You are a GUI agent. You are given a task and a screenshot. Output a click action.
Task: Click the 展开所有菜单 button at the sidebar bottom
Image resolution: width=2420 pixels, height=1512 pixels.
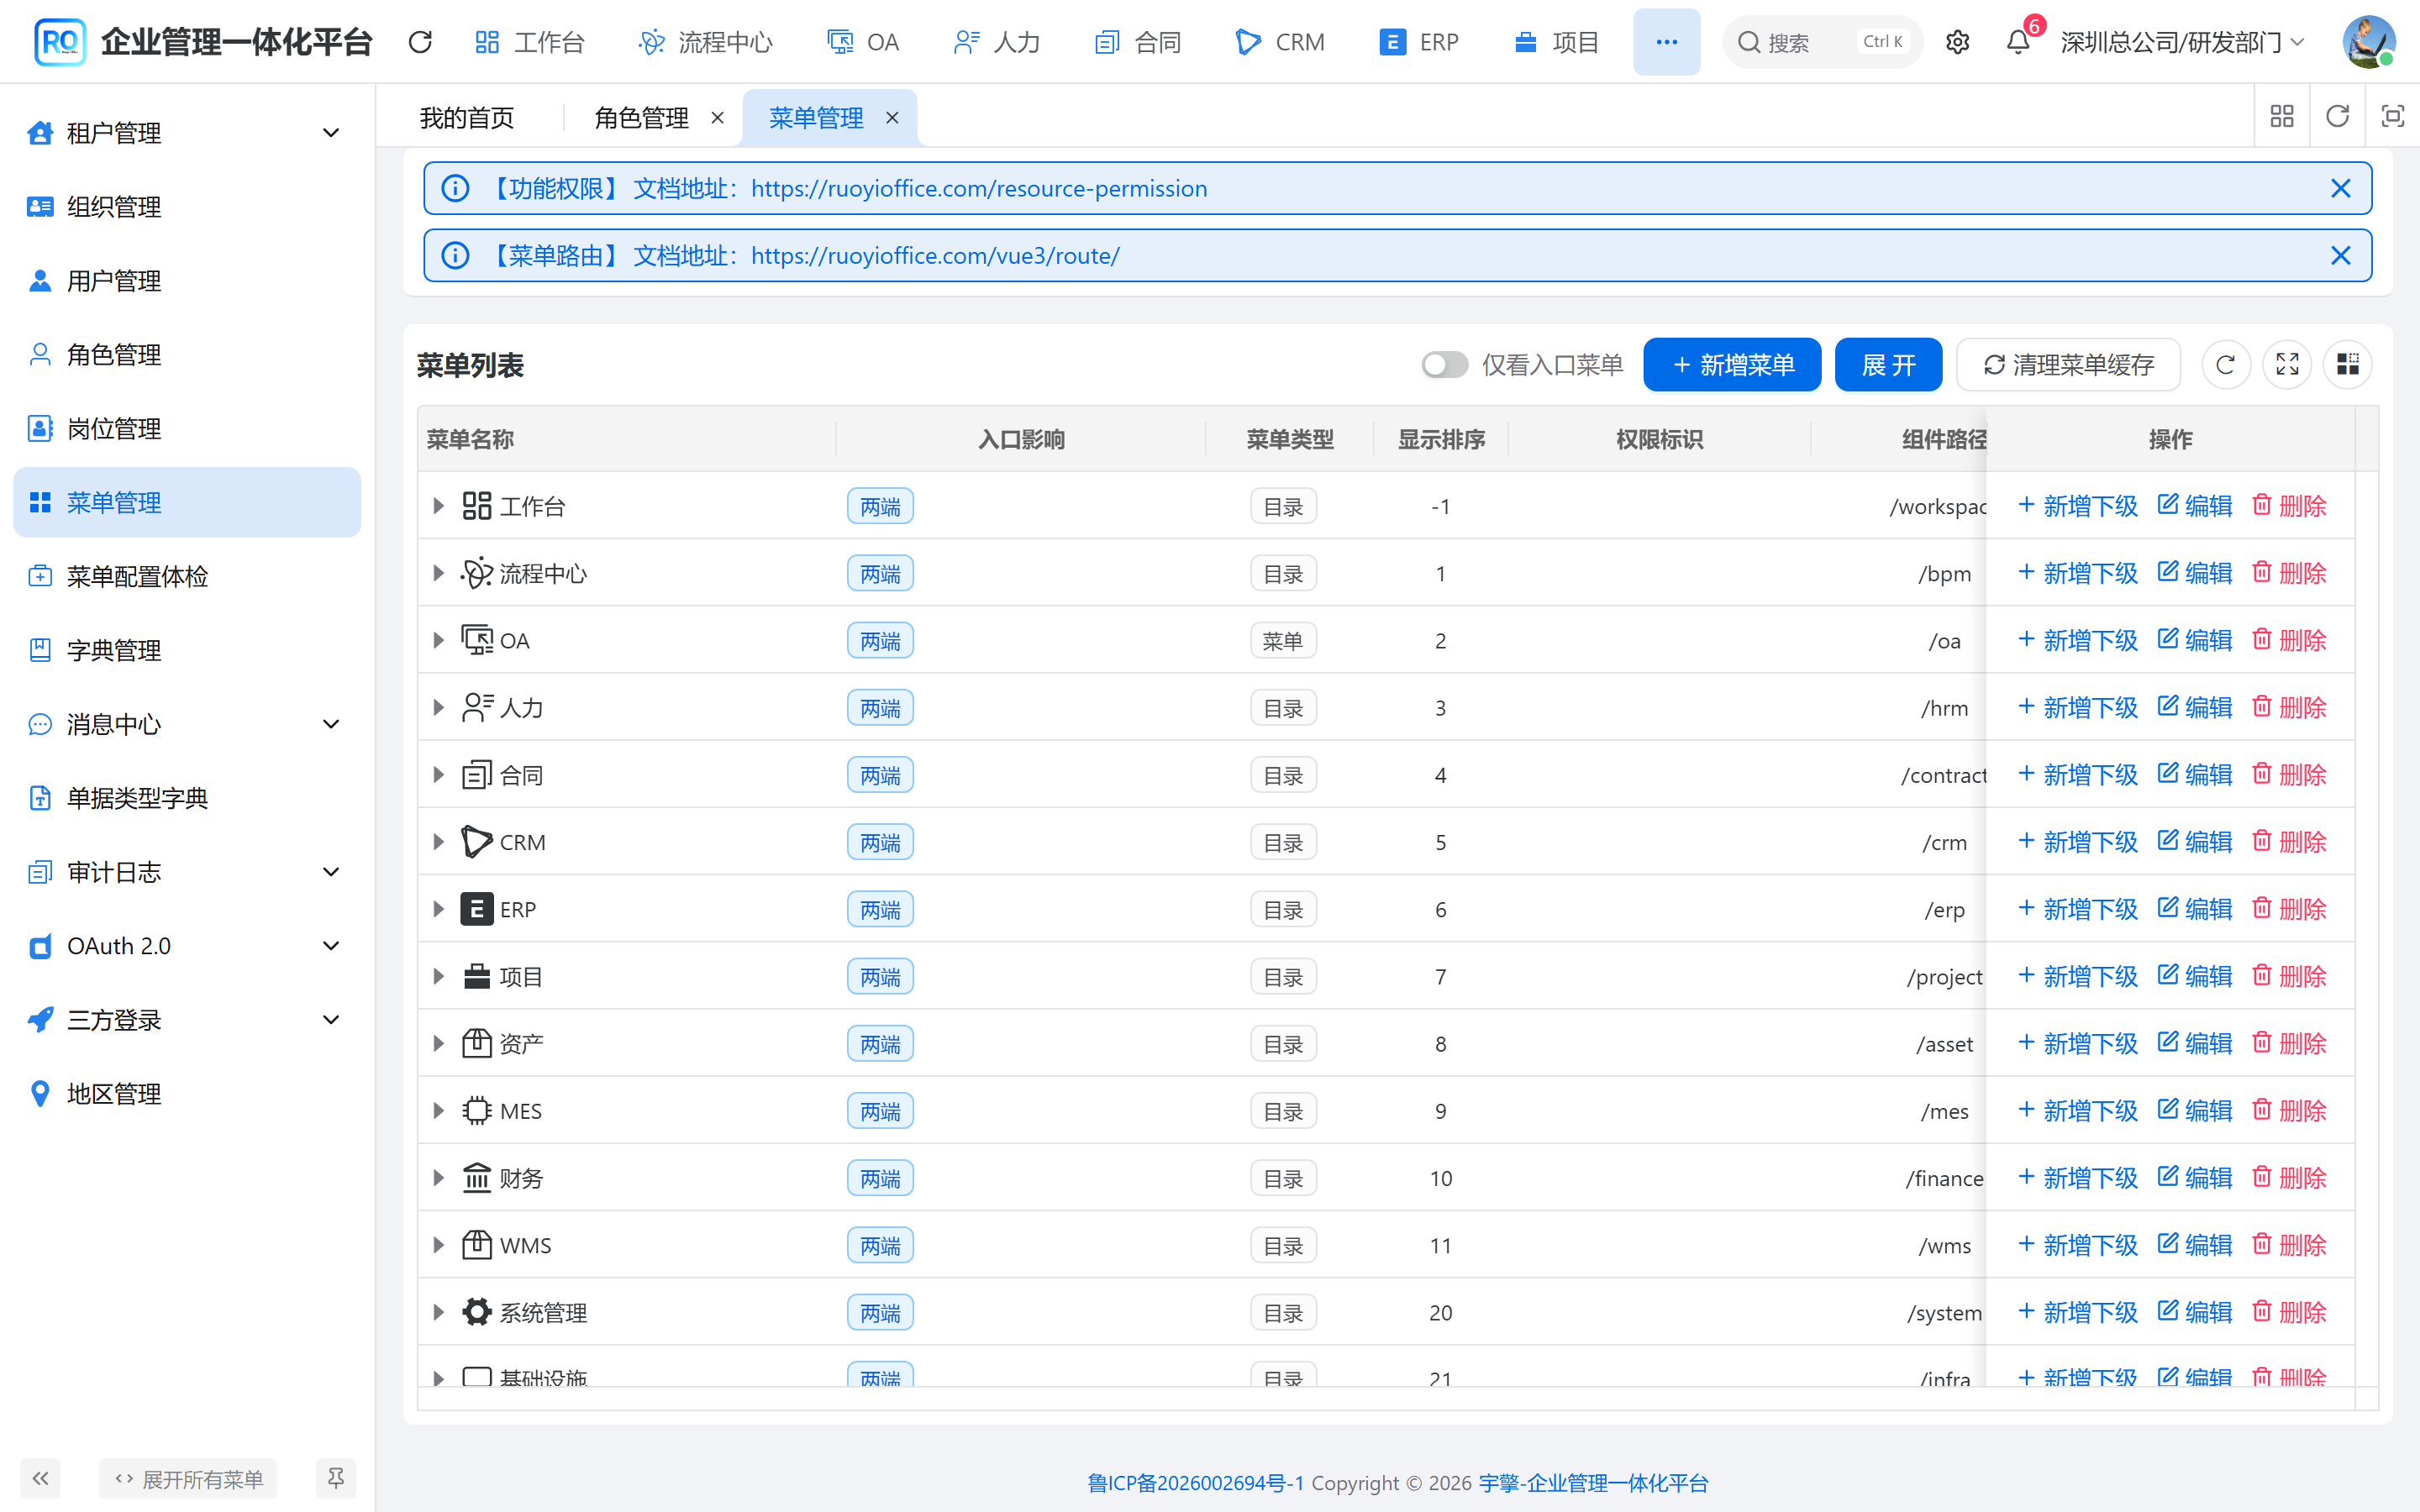point(188,1478)
